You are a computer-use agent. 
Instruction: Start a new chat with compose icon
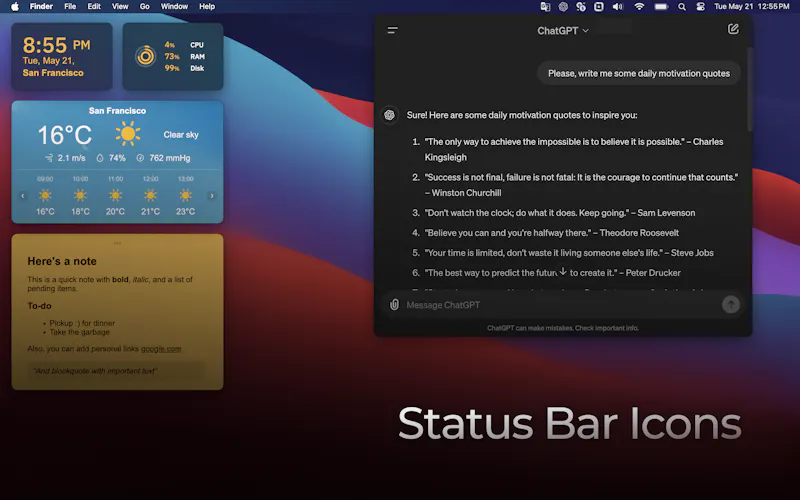click(x=733, y=29)
